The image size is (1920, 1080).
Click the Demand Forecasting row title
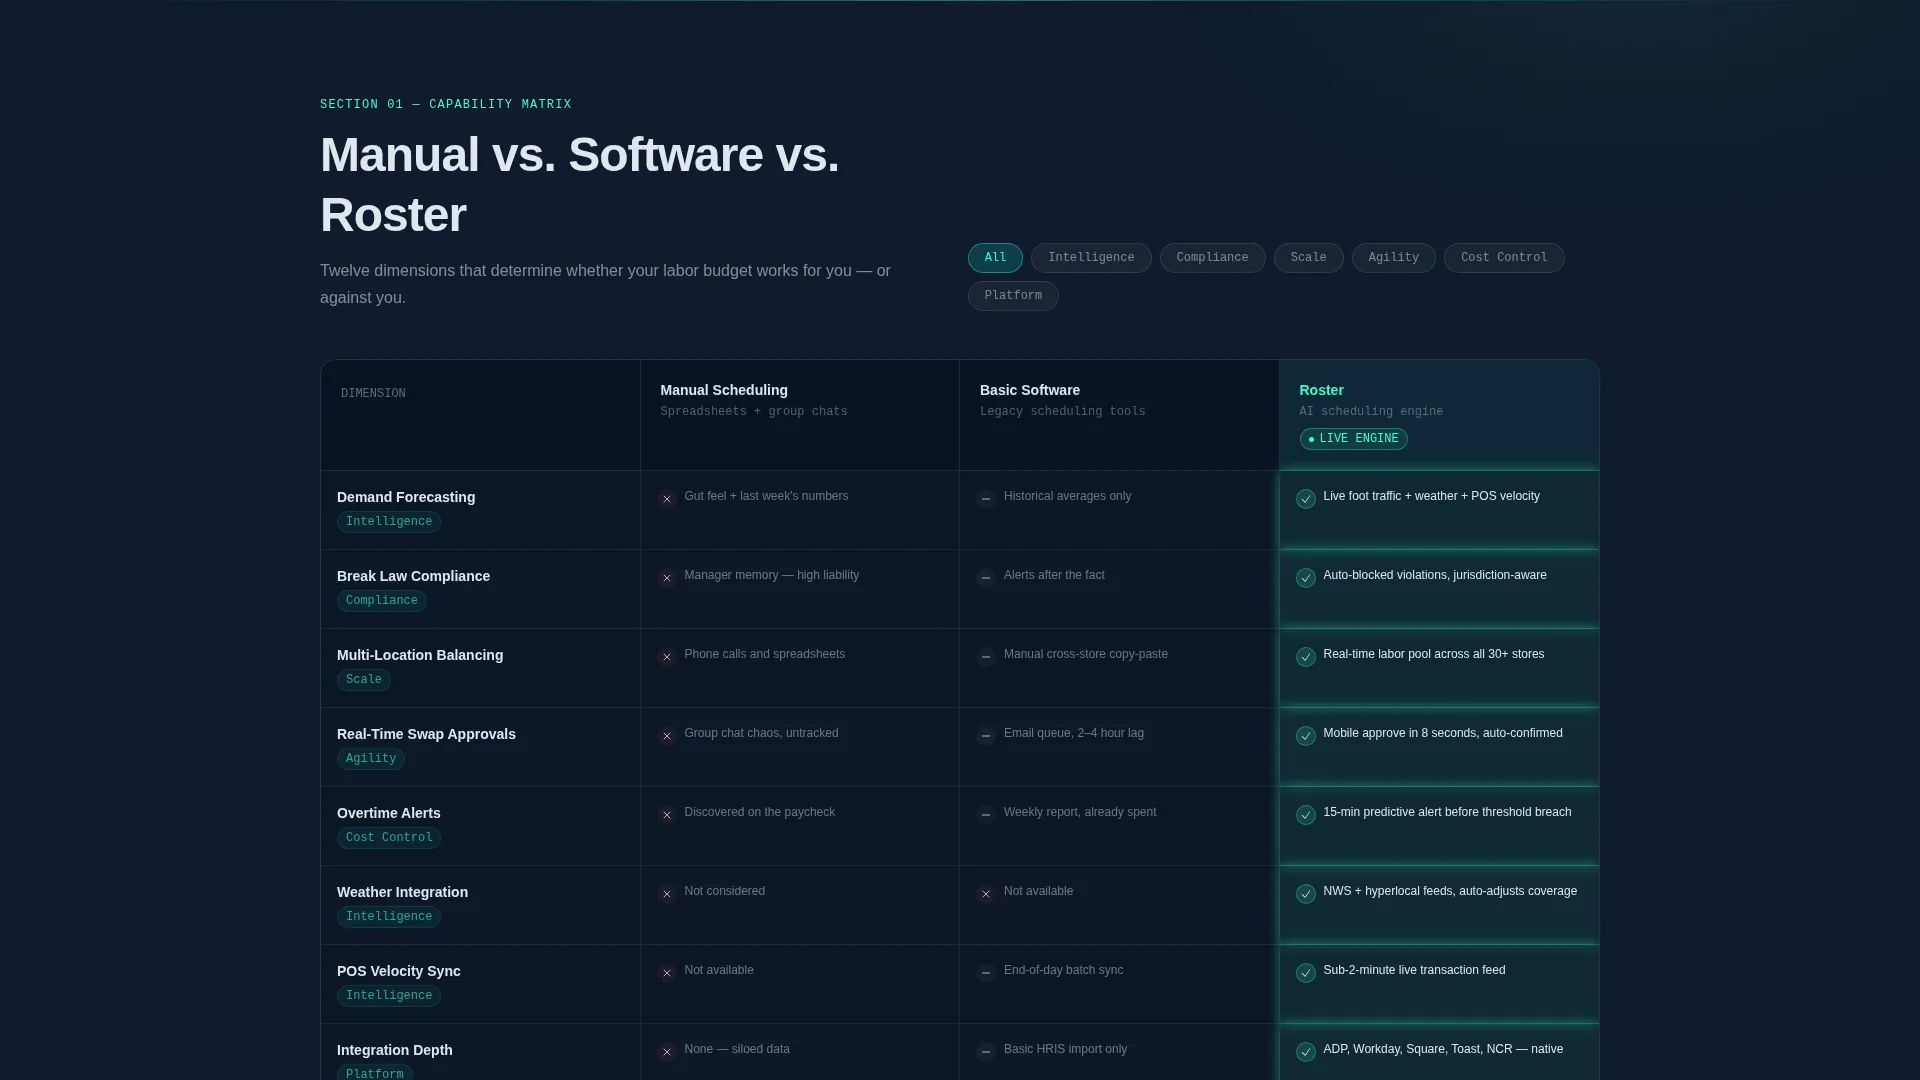point(406,497)
